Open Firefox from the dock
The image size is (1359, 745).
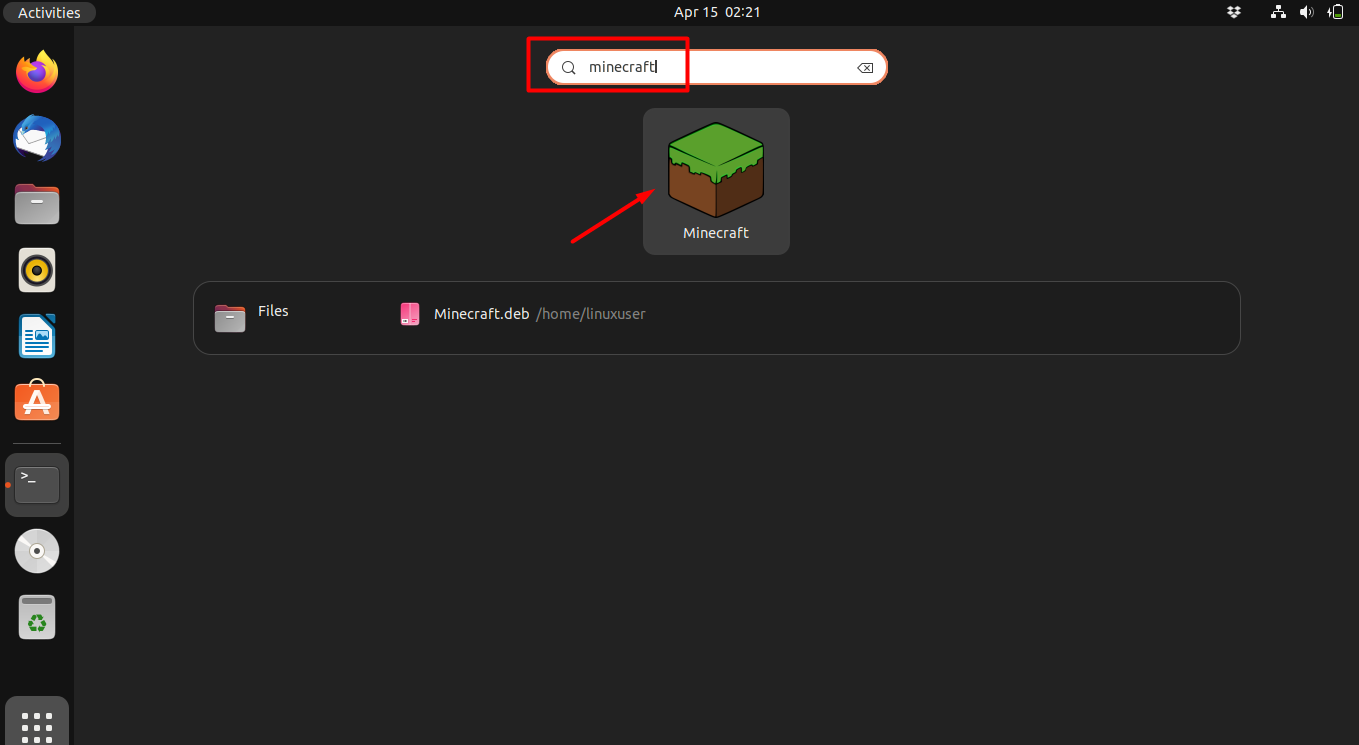(37, 72)
